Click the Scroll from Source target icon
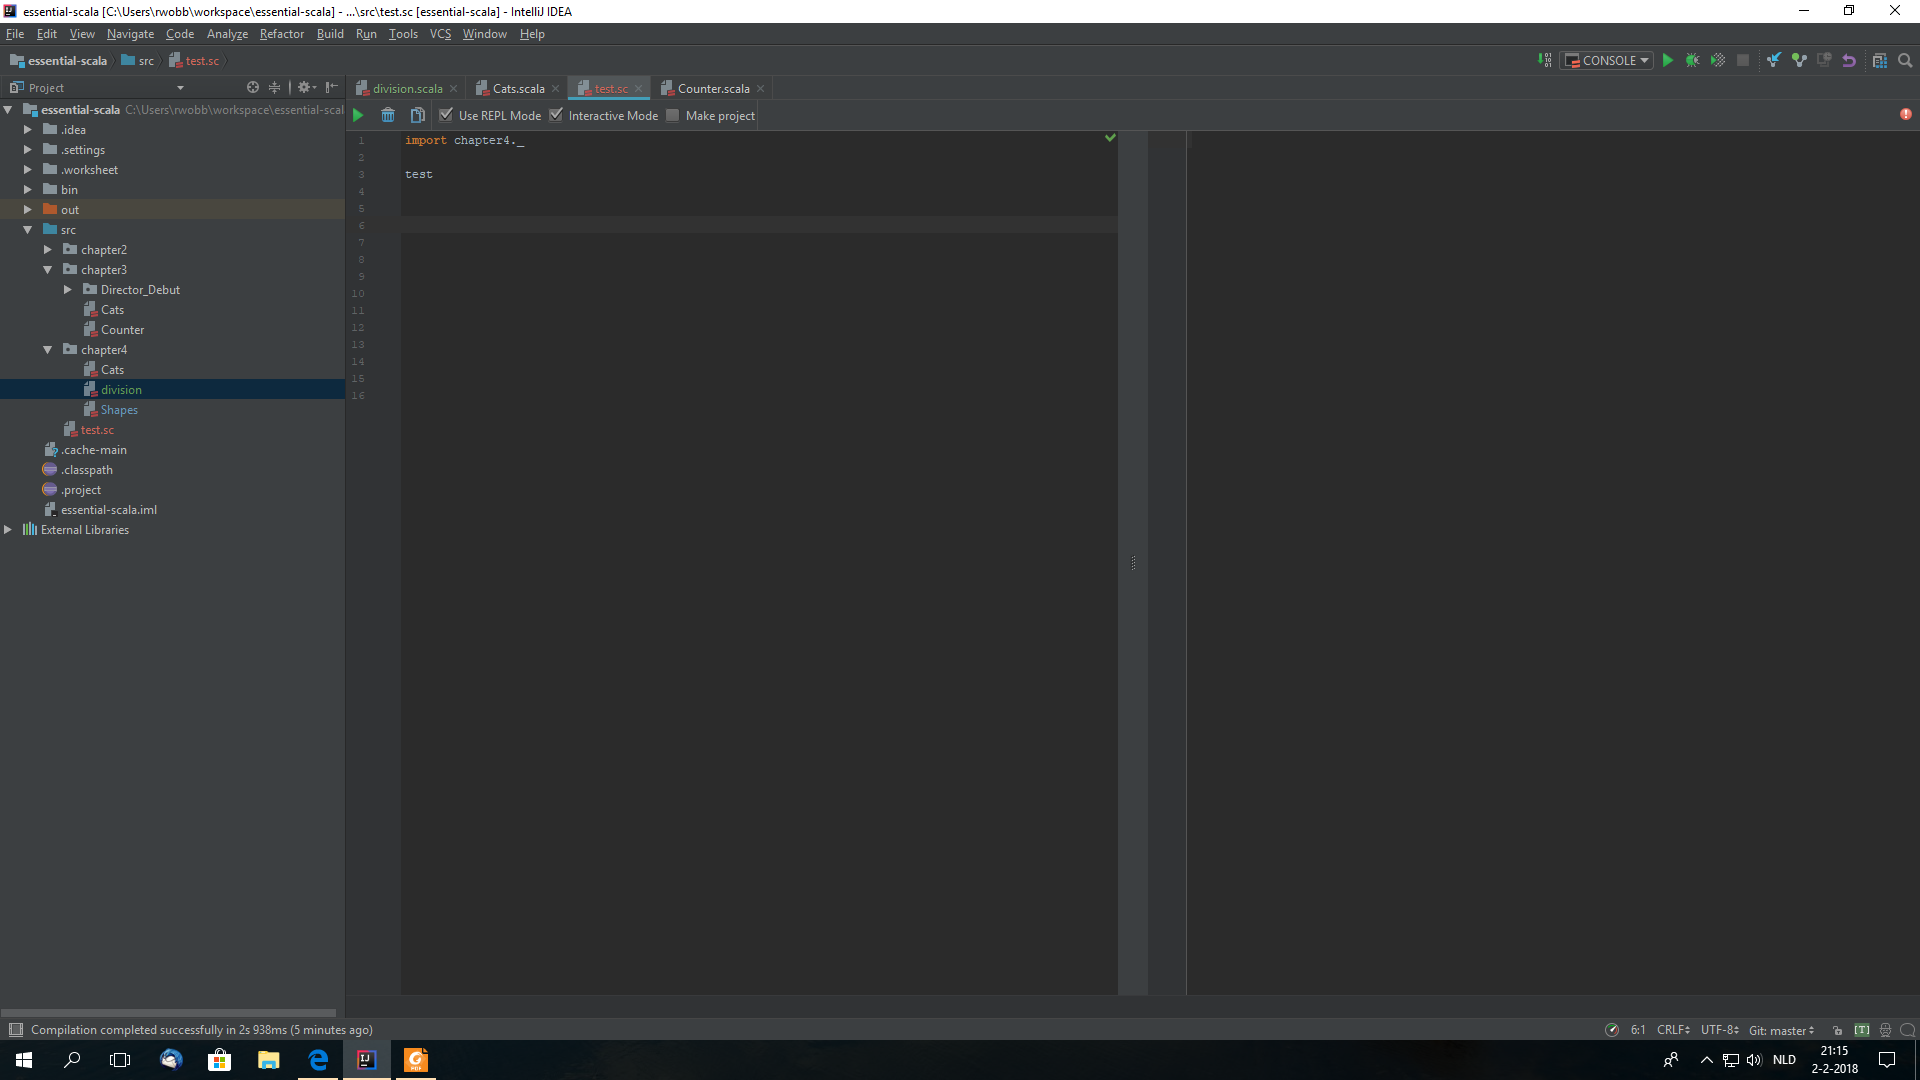The image size is (1920, 1080). (x=253, y=87)
